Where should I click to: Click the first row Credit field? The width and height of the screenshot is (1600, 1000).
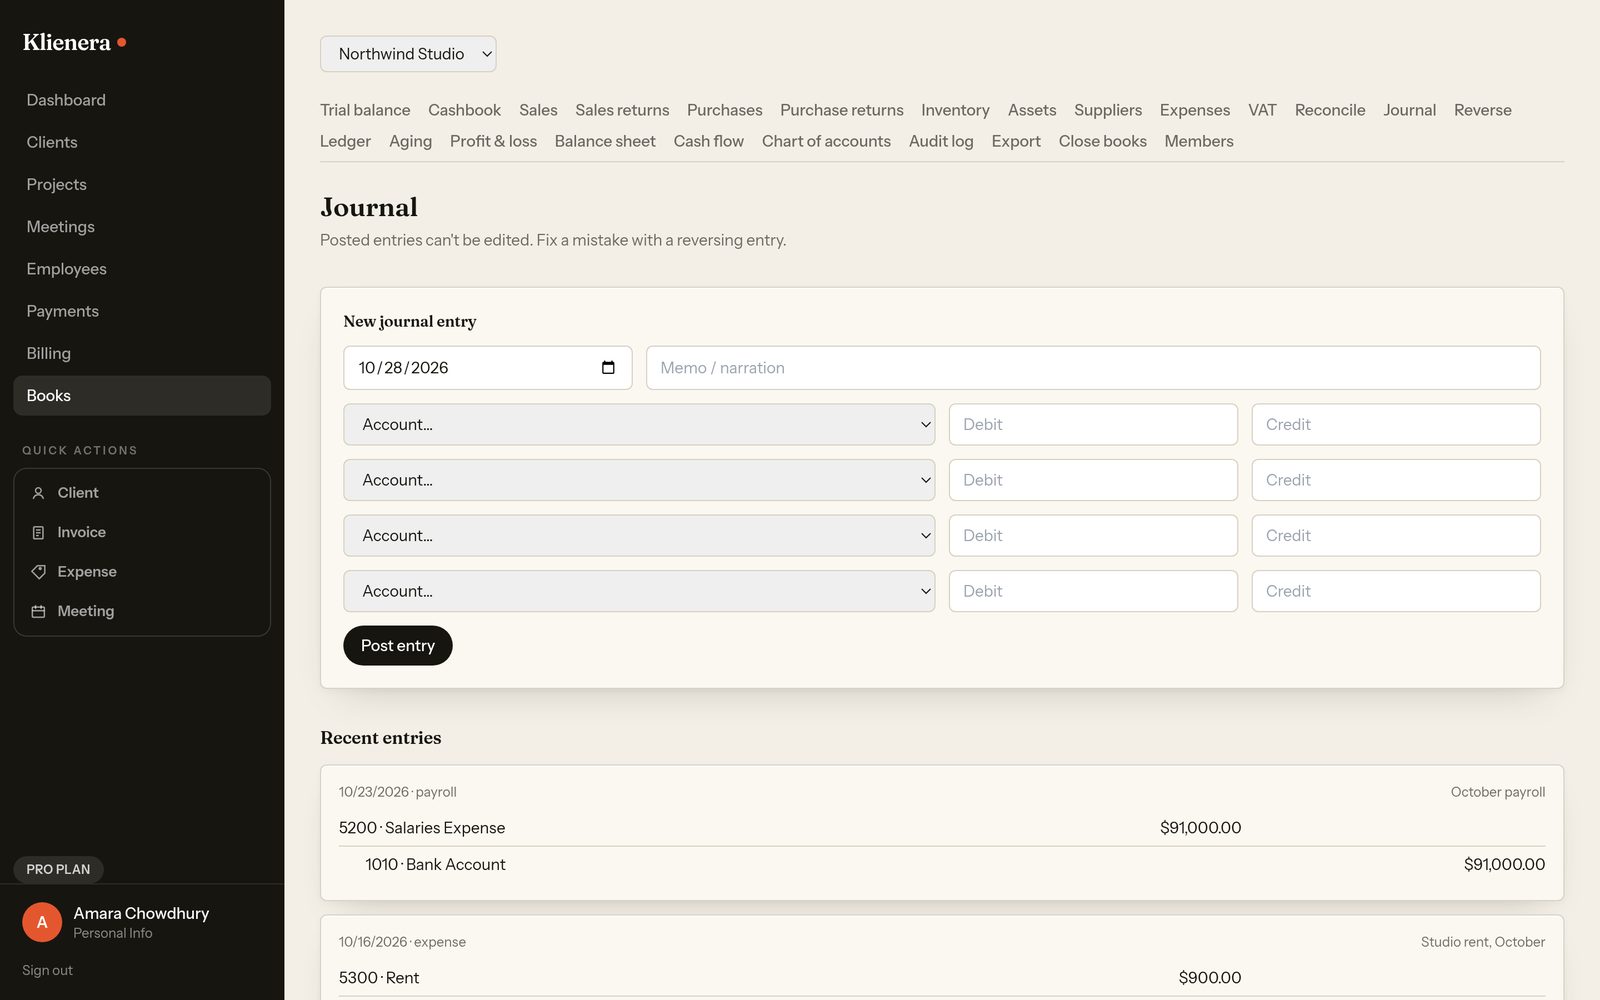point(1396,424)
